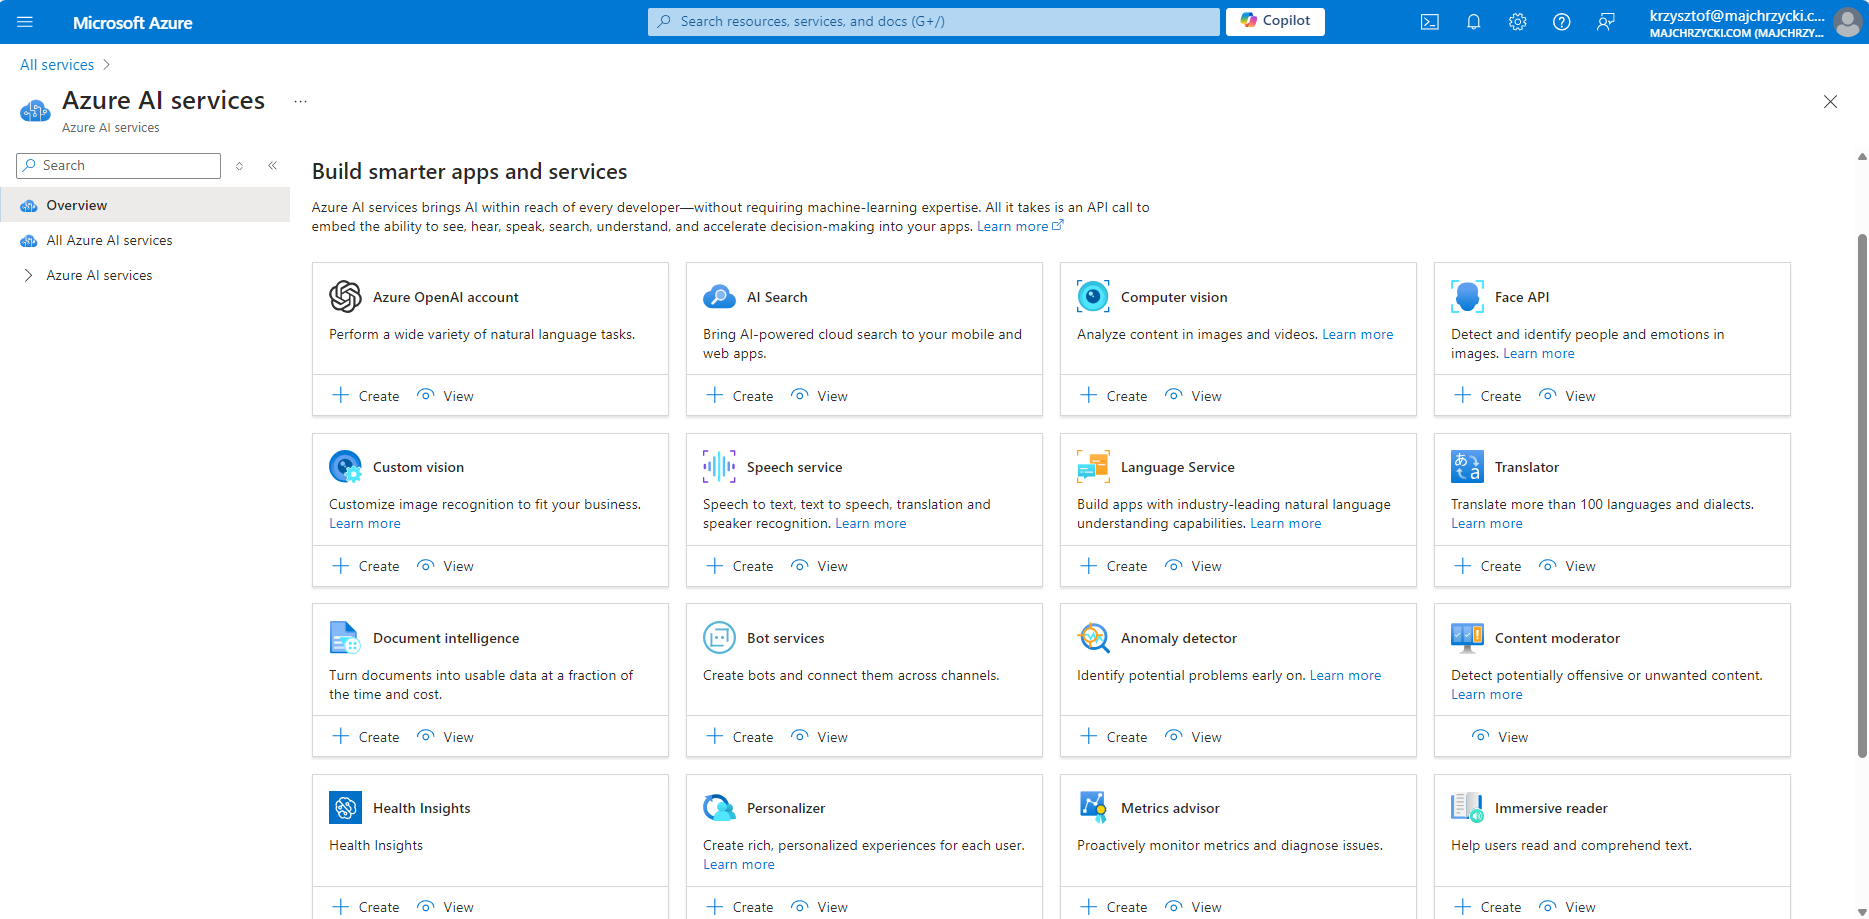Open the notifications bell
The image size is (1869, 919).
point(1474,22)
